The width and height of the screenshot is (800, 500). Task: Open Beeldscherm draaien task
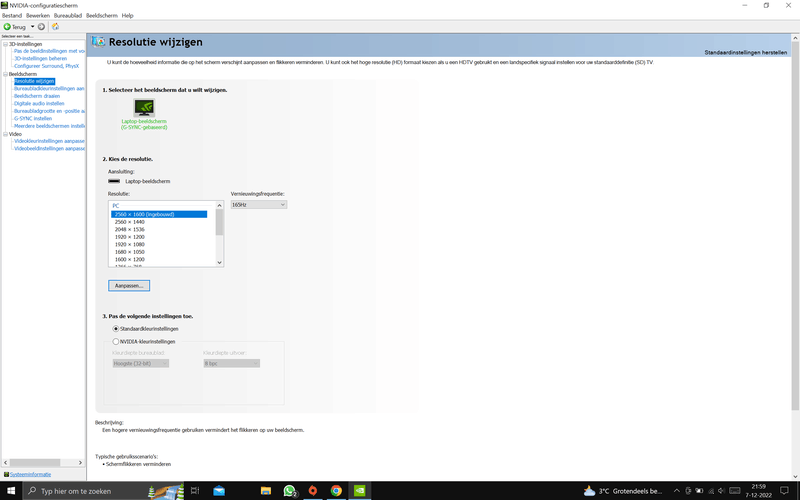click(x=37, y=96)
